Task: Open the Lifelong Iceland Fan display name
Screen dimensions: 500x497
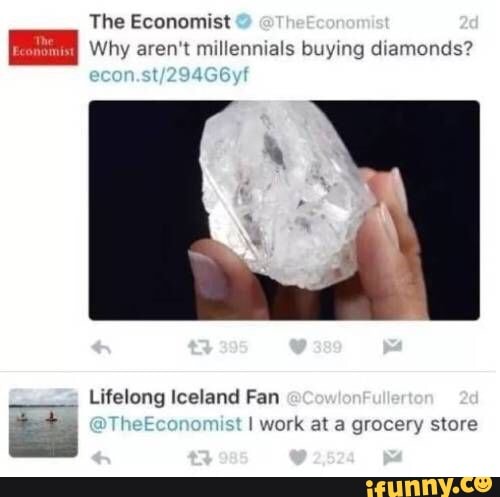Action: [184, 397]
